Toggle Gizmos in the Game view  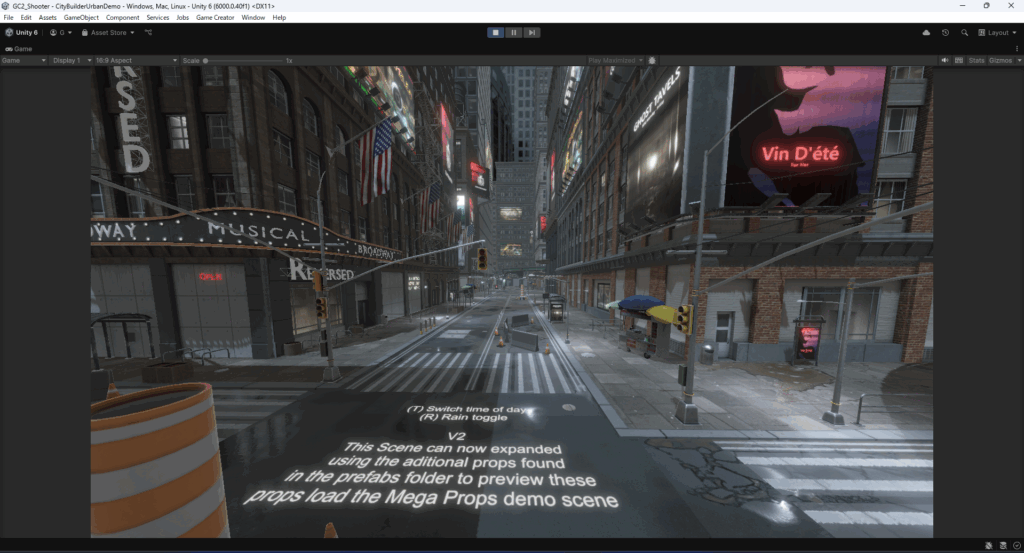point(1001,60)
